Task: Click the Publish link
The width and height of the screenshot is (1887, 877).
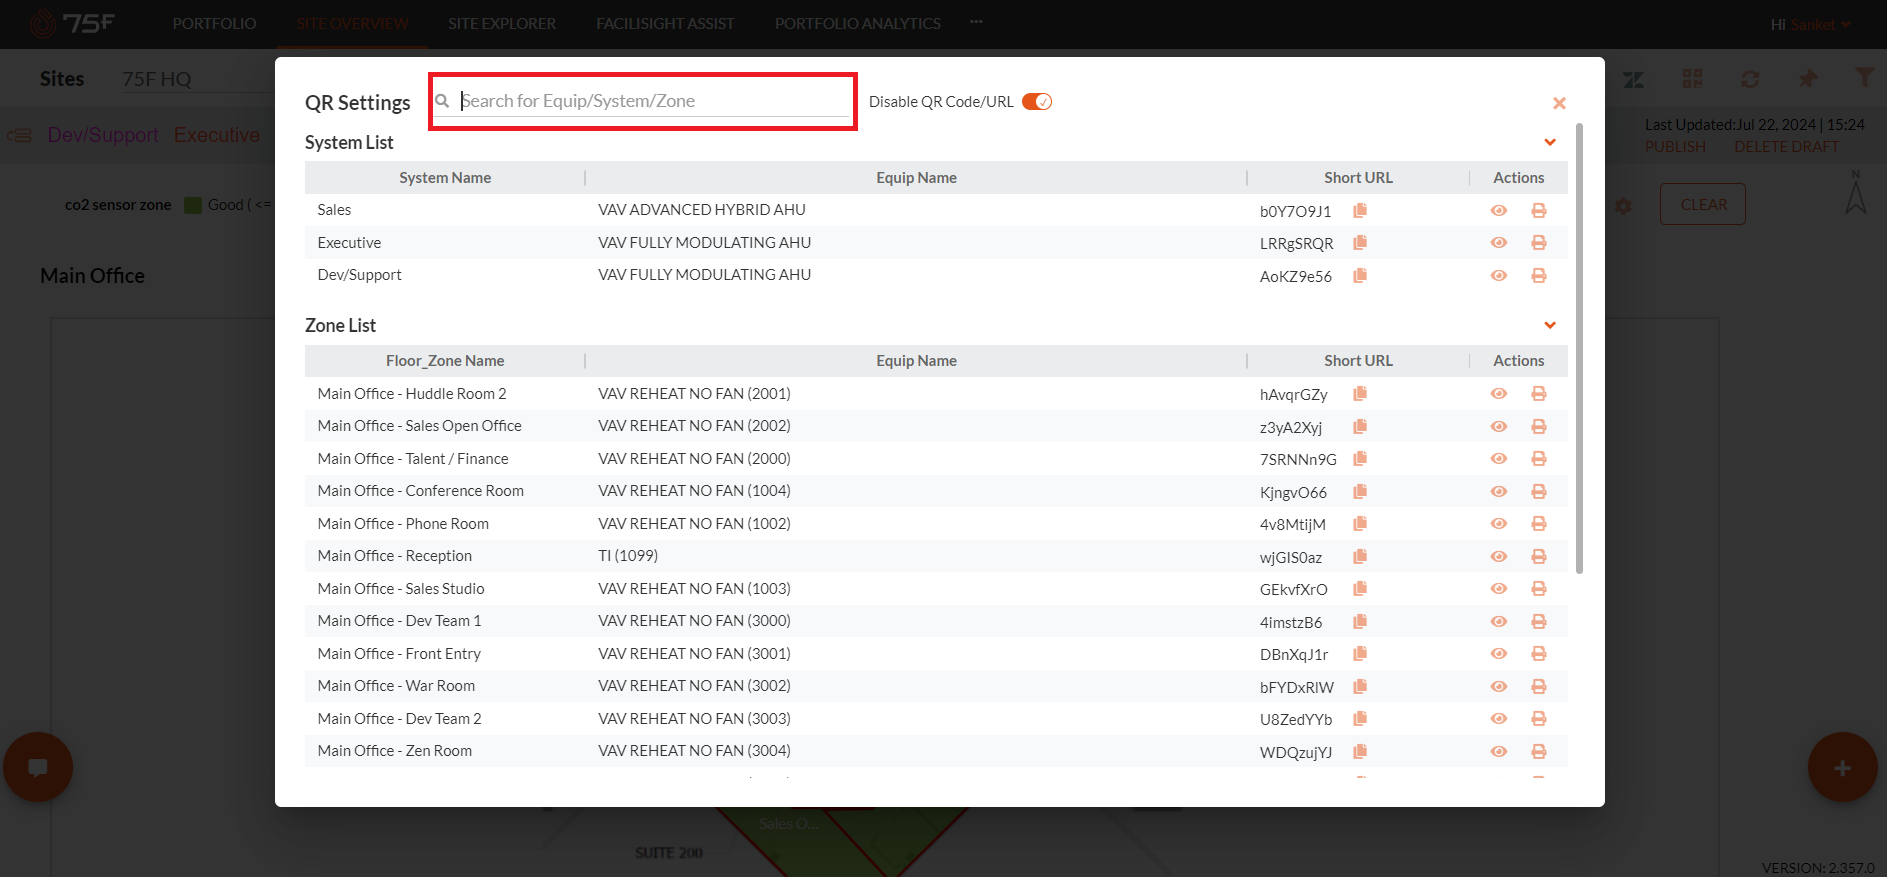Action: 1675,147
